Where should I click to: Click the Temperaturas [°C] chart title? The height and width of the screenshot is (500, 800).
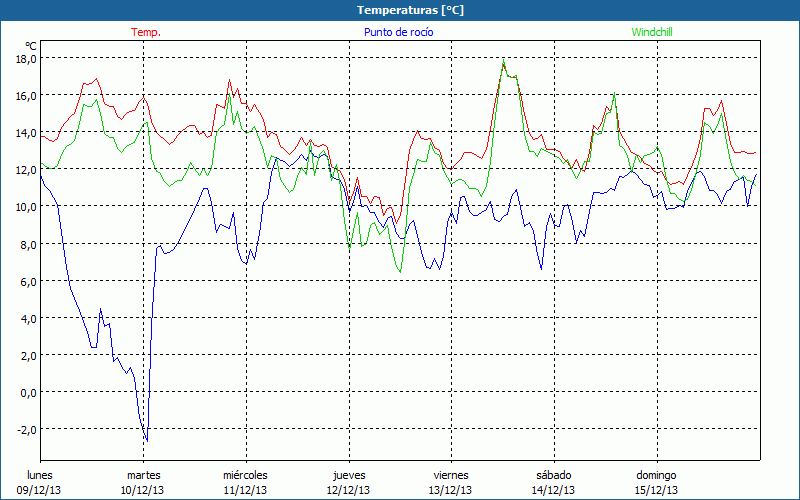point(410,9)
